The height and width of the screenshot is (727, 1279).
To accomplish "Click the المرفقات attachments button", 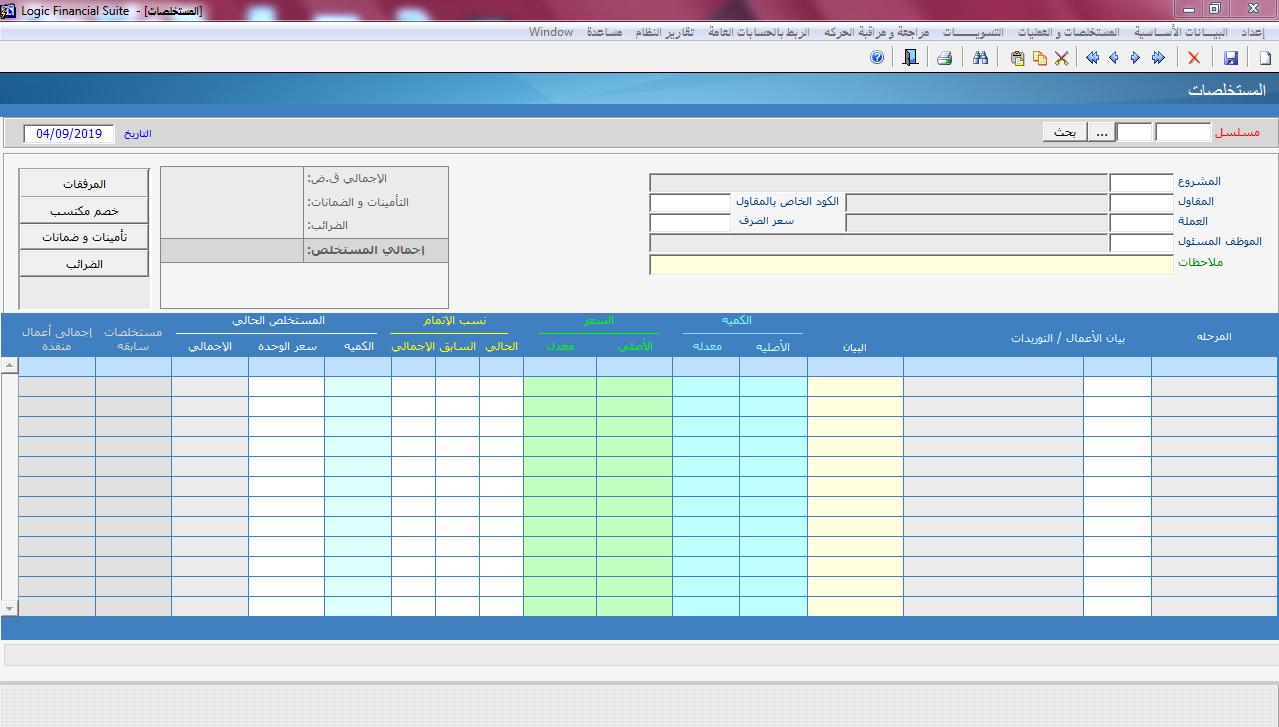I will (x=84, y=184).
